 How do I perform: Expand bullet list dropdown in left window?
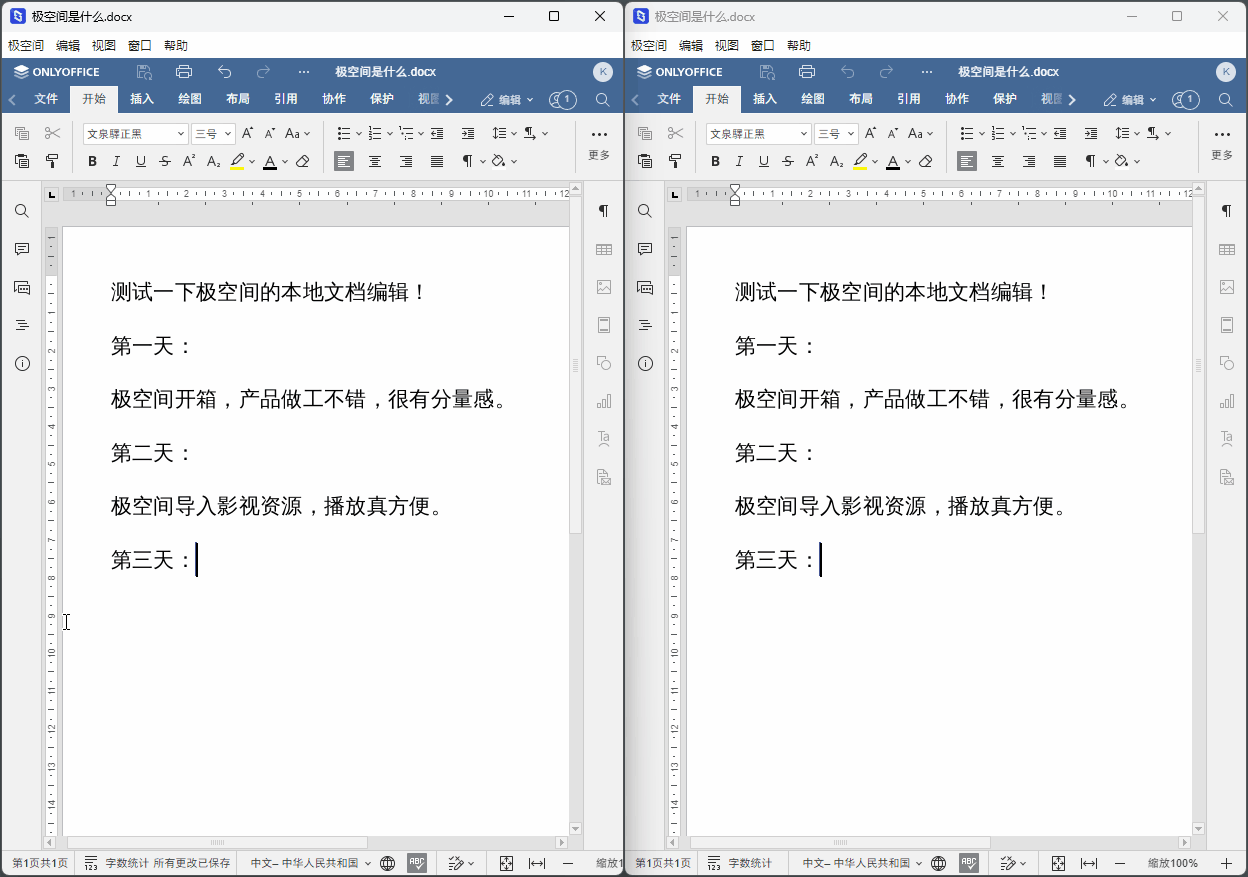coord(360,133)
